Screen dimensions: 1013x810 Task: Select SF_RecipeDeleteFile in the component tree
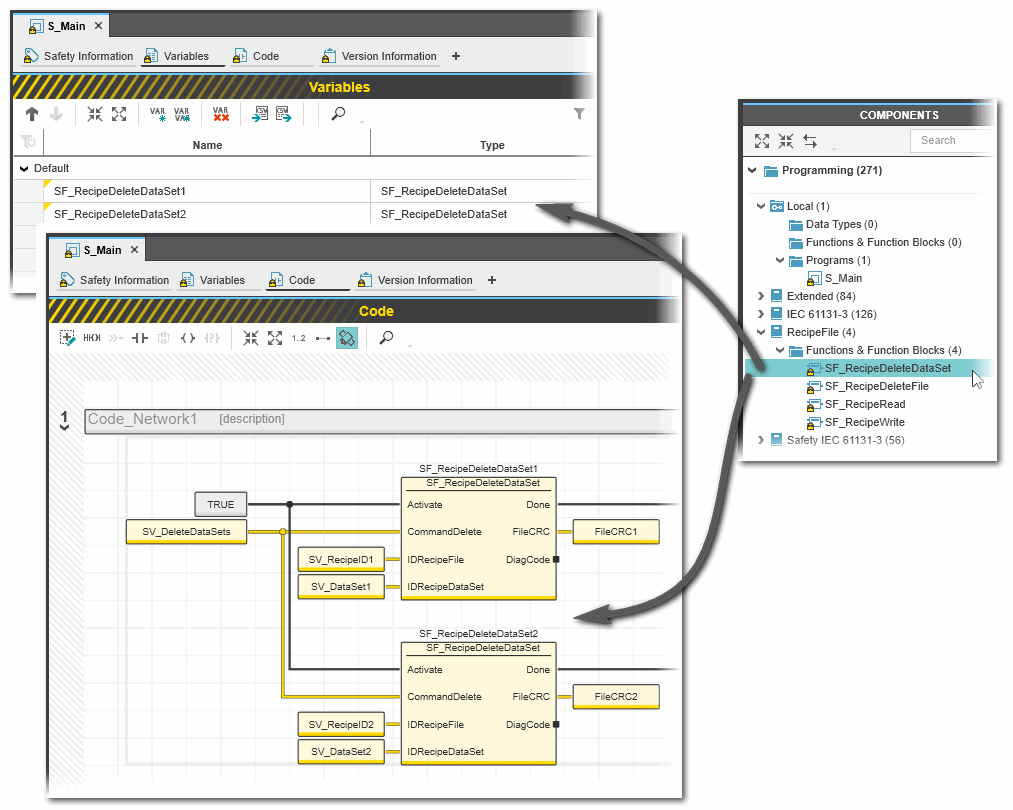(x=876, y=386)
